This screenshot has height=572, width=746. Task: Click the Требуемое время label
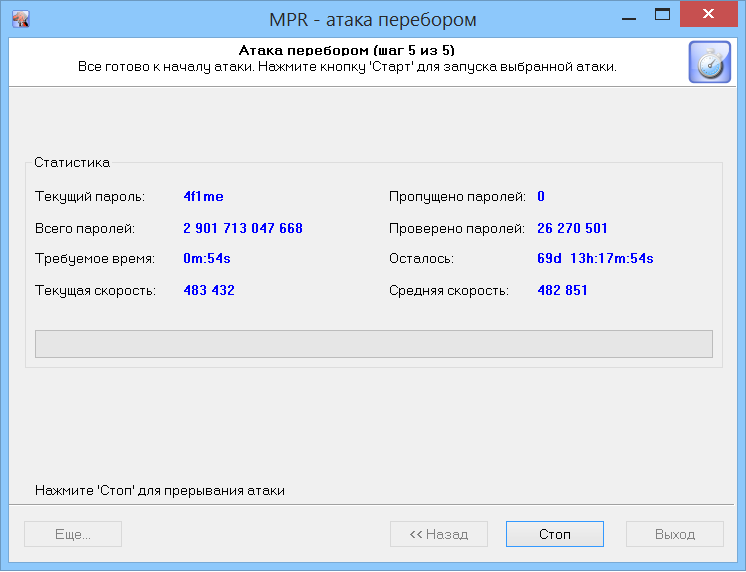[x=95, y=259]
